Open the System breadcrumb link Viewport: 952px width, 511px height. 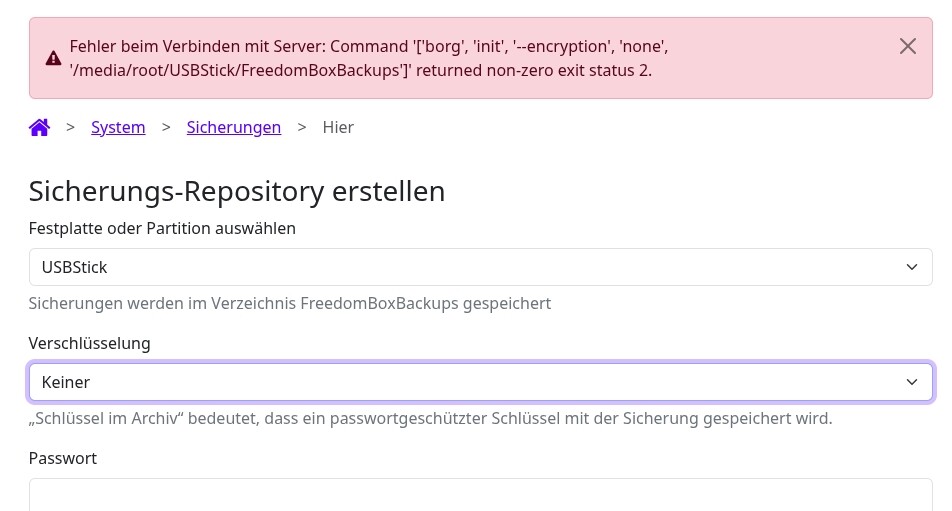coord(118,127)
